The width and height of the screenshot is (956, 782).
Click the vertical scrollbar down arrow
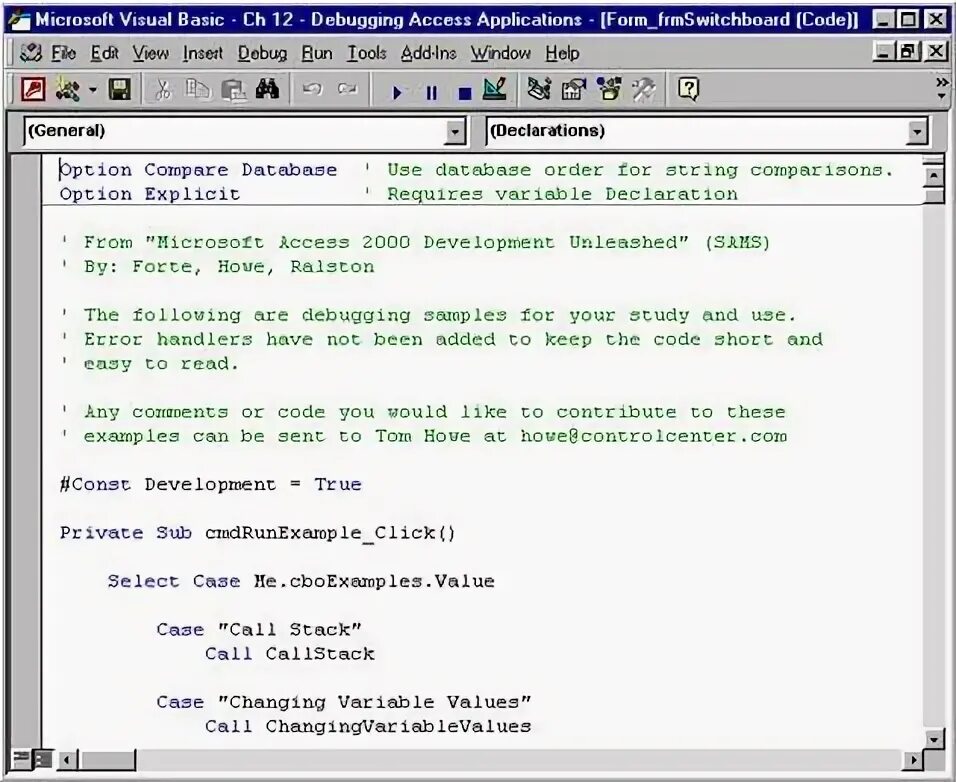pos(934,739)
